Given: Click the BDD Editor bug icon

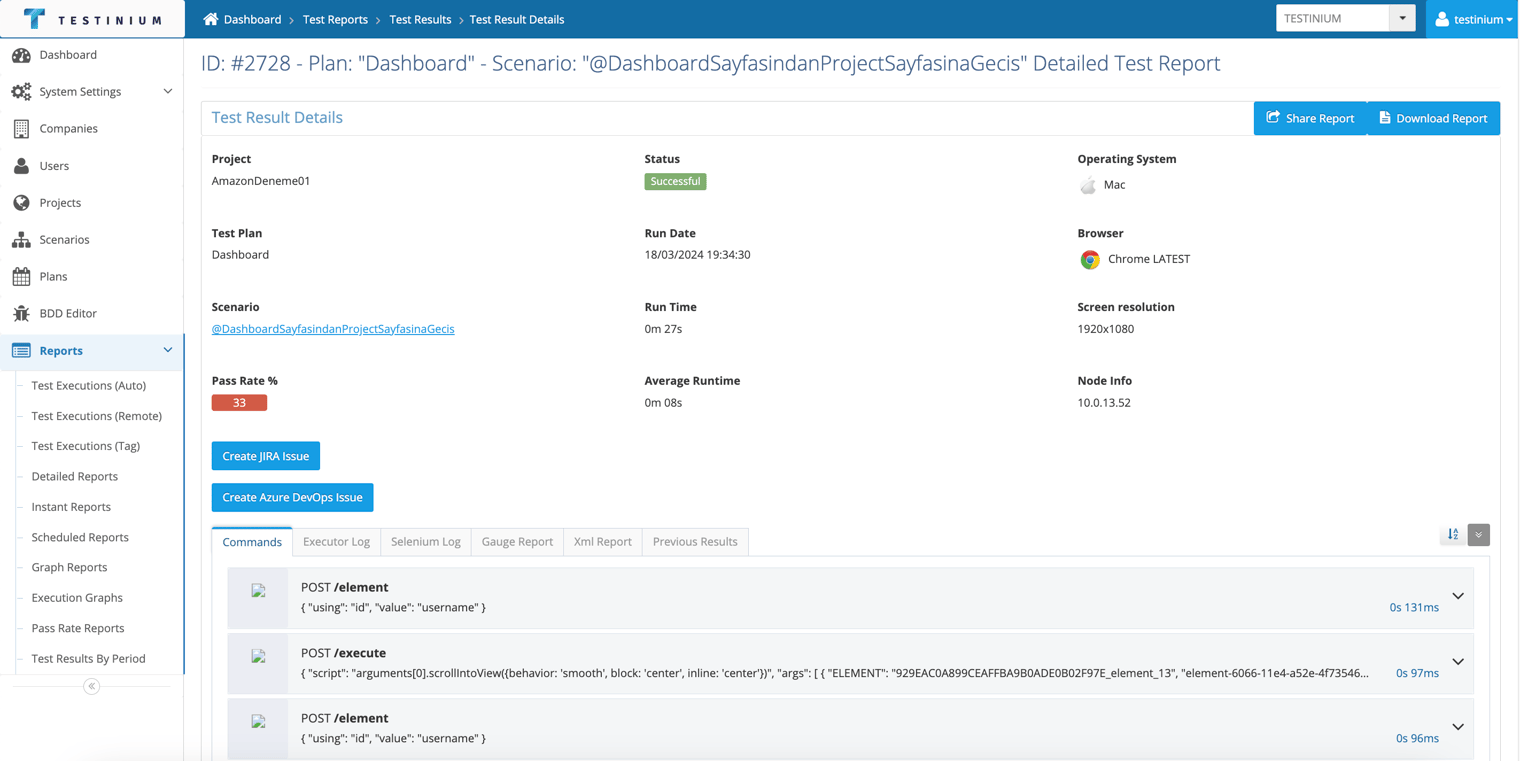Looking at the screenshot, I should click(x=21, y=314).
